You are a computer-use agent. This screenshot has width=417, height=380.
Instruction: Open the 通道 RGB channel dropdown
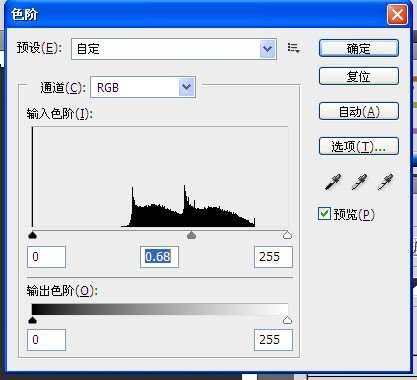(143, 87)
